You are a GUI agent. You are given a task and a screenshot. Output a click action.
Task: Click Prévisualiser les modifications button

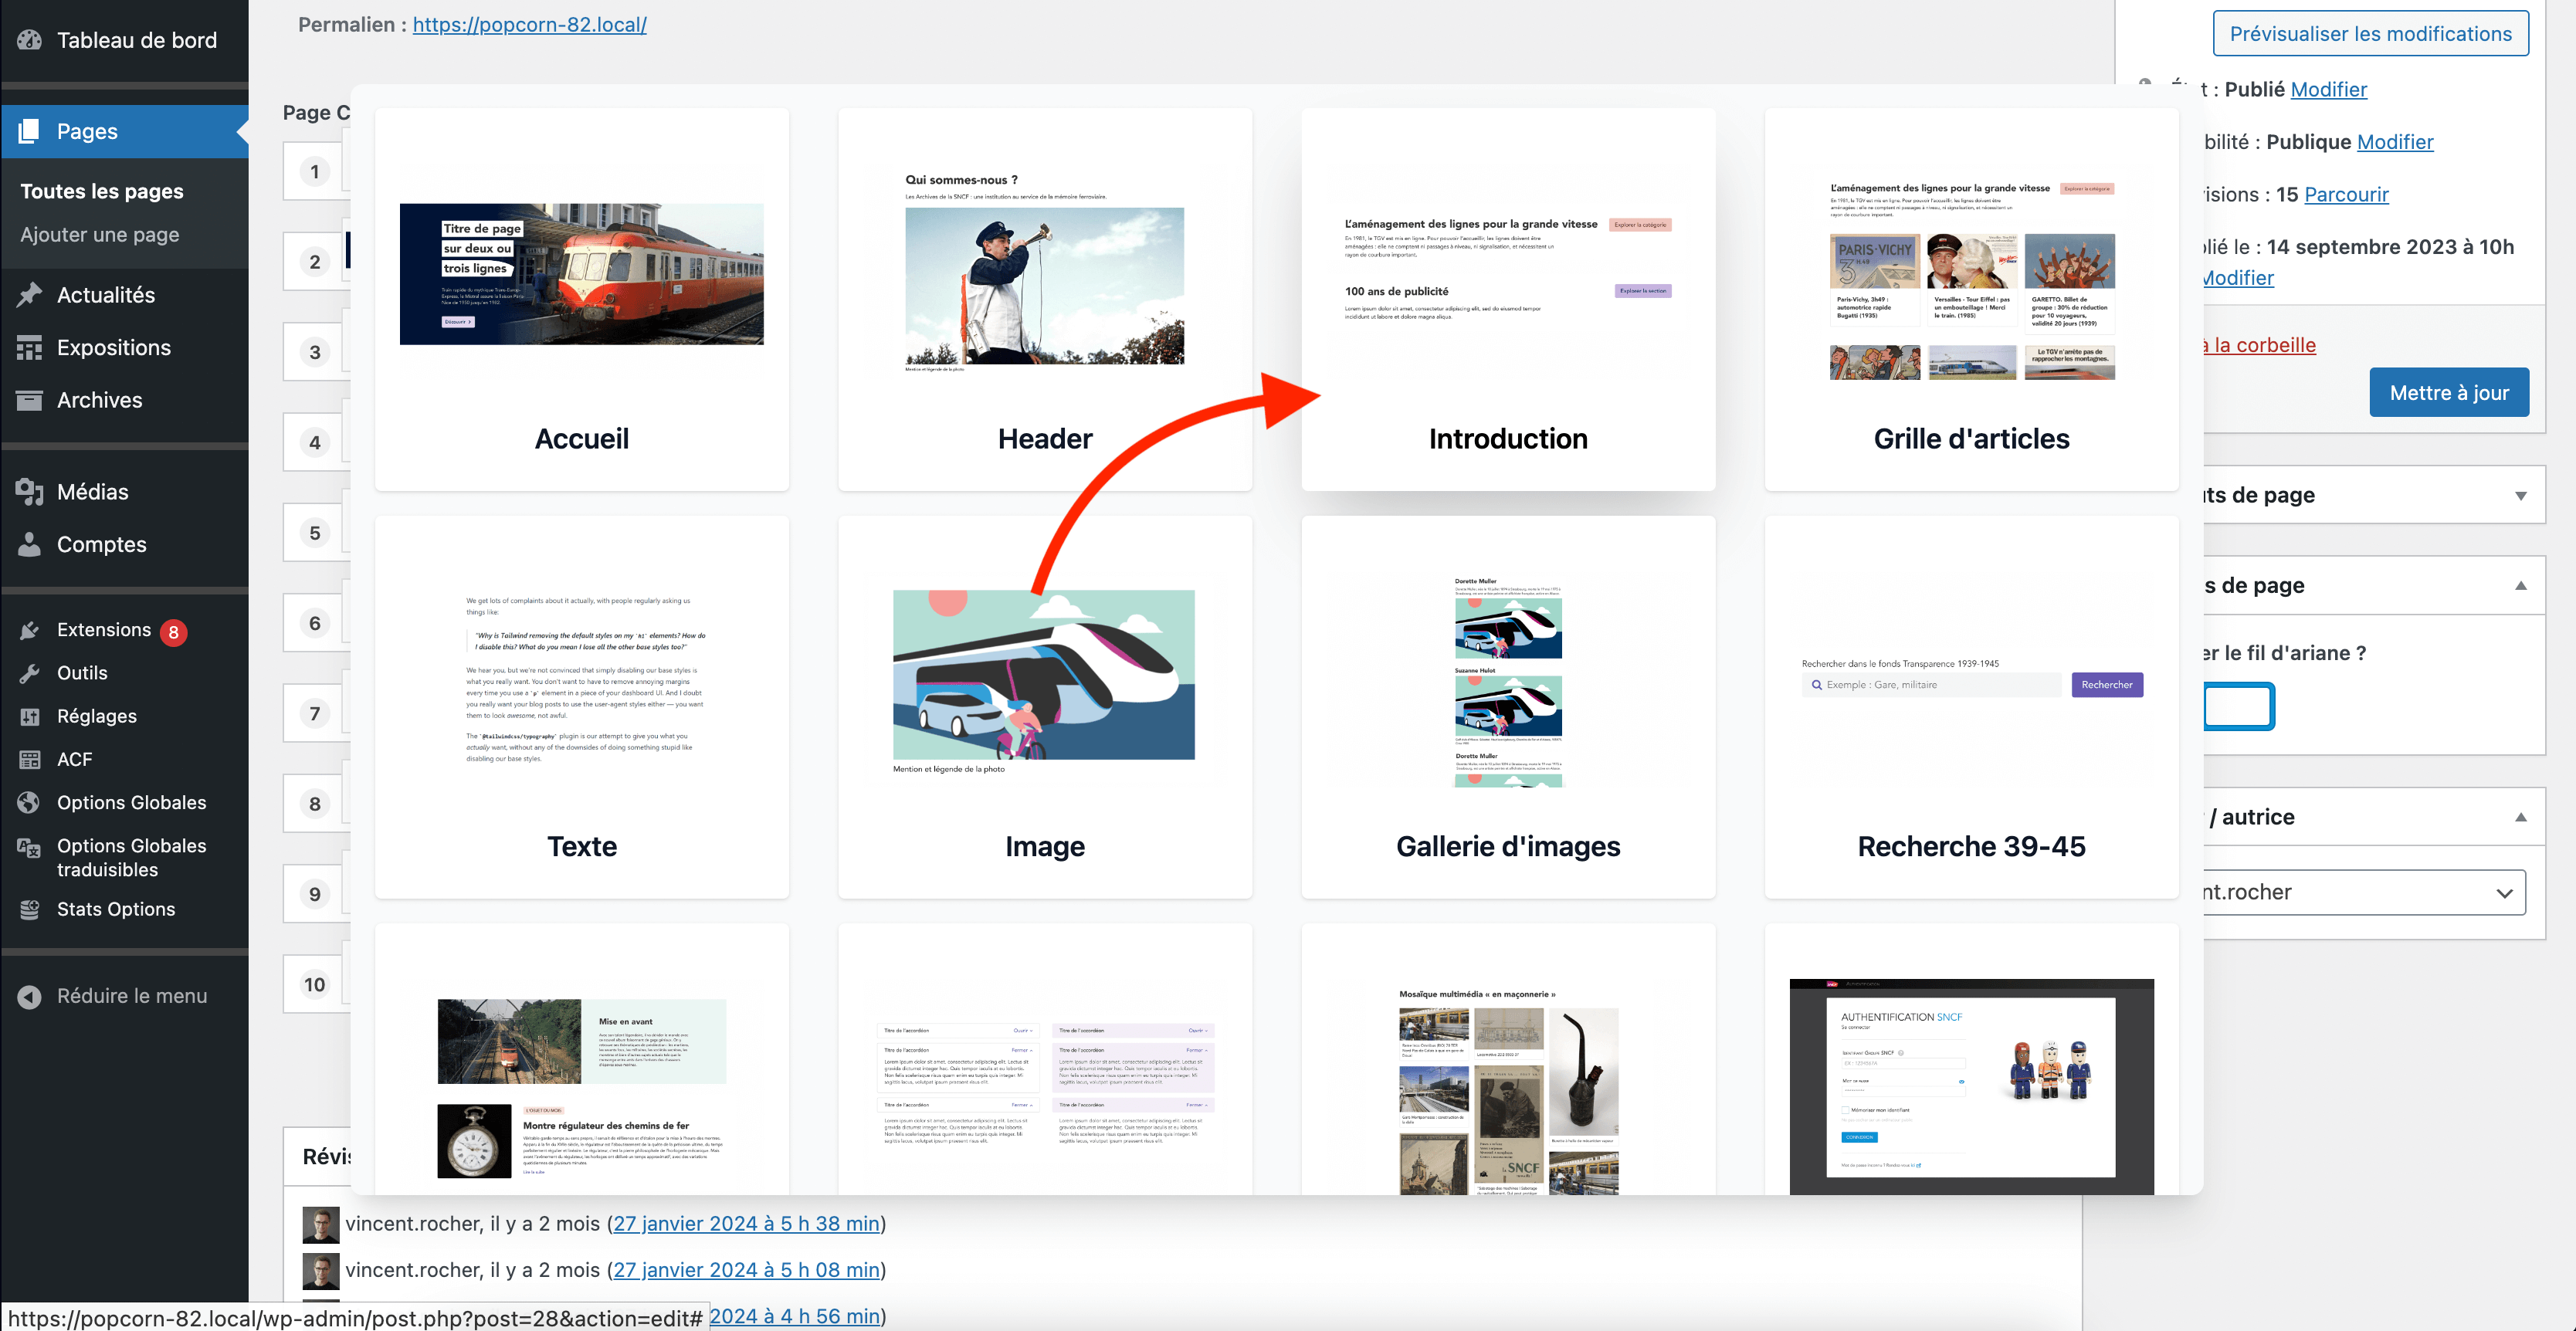pos(2370,34)
